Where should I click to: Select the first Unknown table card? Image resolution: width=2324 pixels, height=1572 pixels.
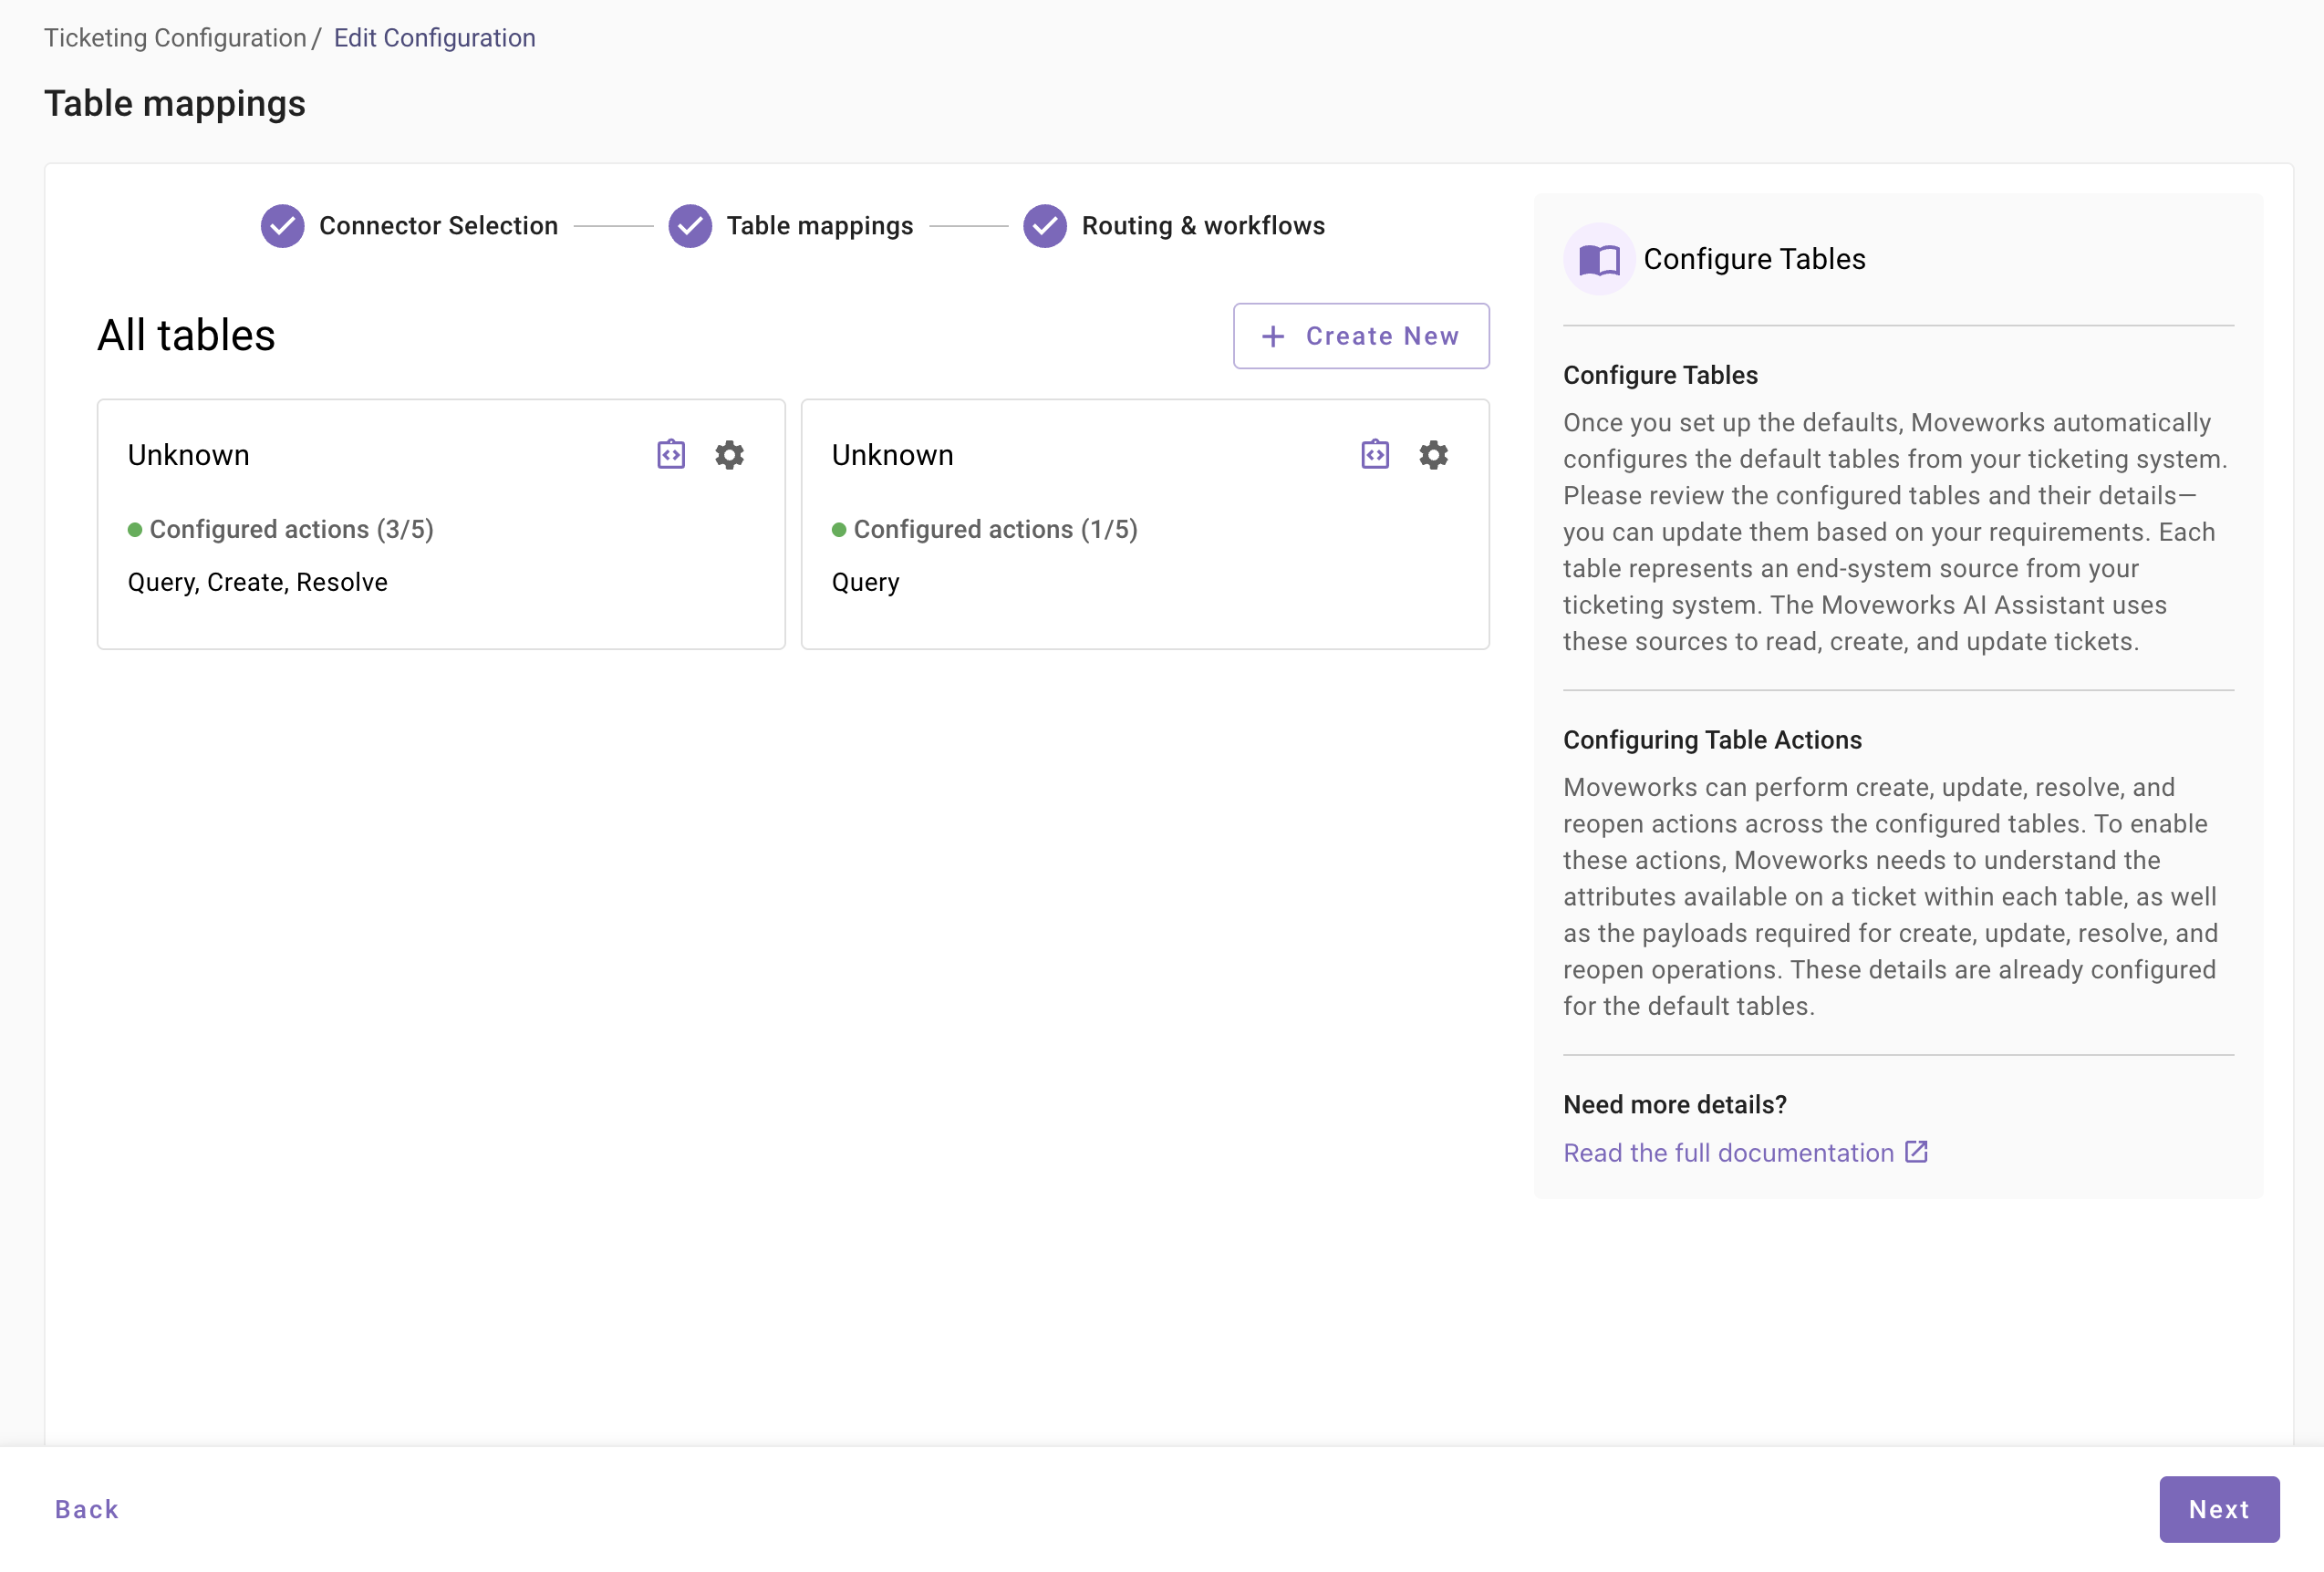coord(441,600)
